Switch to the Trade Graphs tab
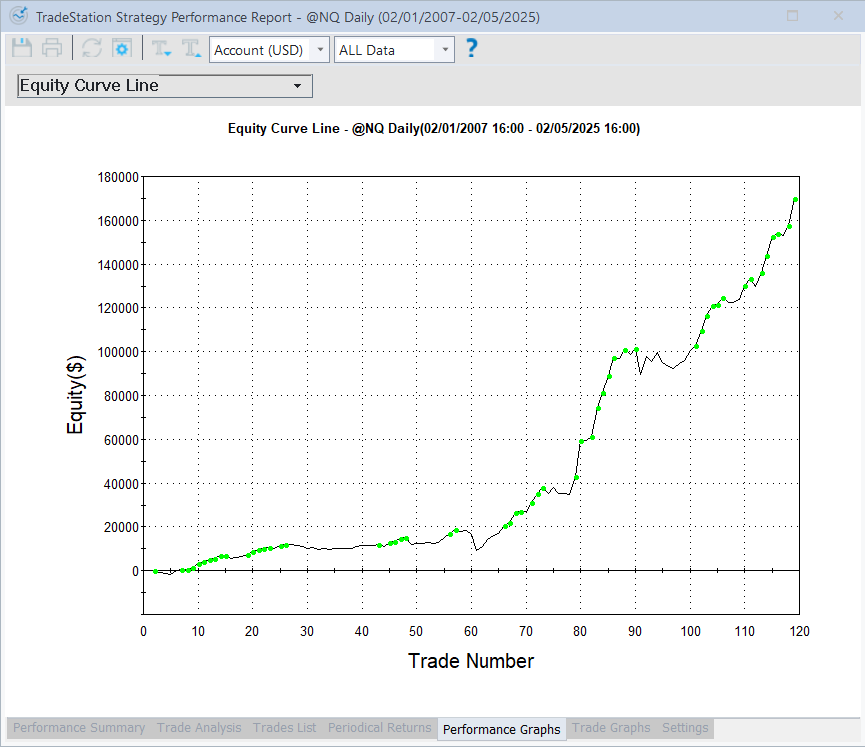The height and width of the screenshot is (747, 865). coord(611,728)
